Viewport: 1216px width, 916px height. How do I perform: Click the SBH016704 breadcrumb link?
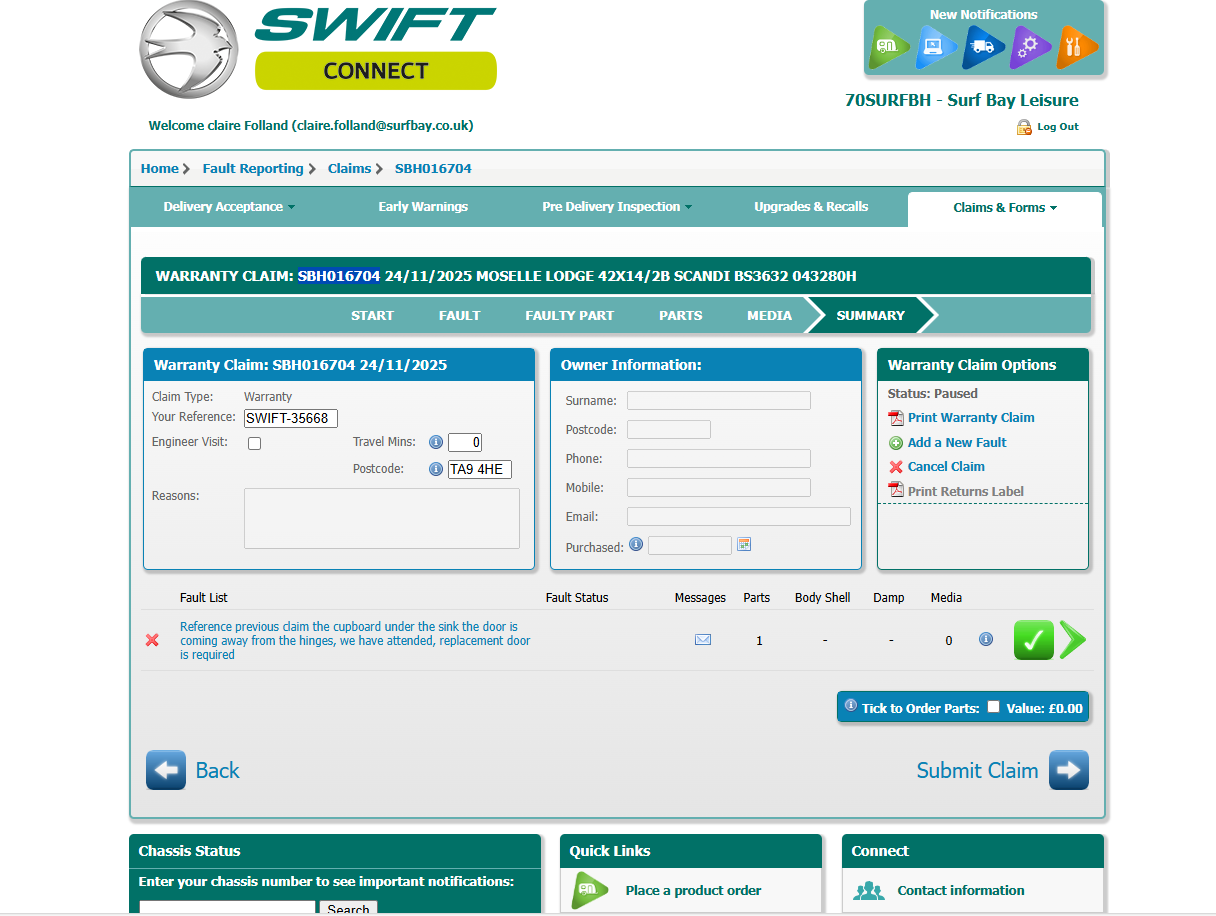click(433, 168)
